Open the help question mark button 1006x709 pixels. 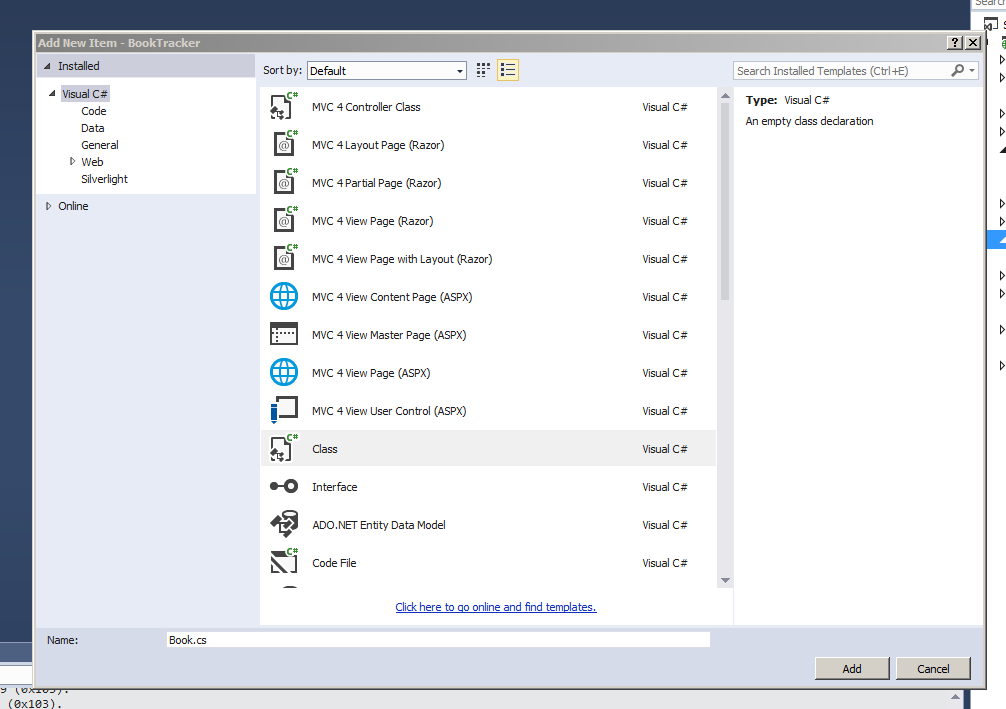(955, 42)
